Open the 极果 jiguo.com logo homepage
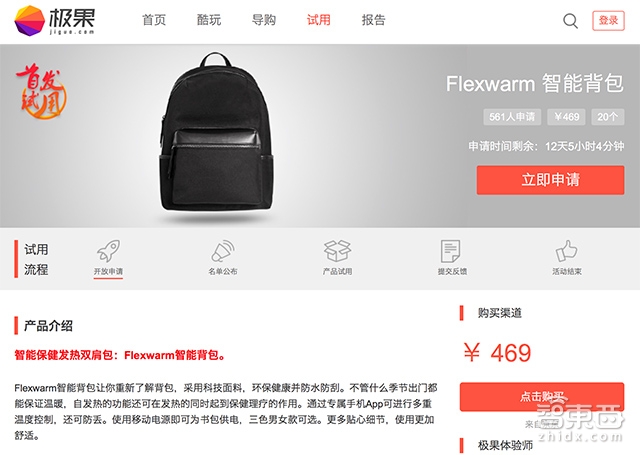Viewport: 640px width, 455px height. click(x=54, y=20)
